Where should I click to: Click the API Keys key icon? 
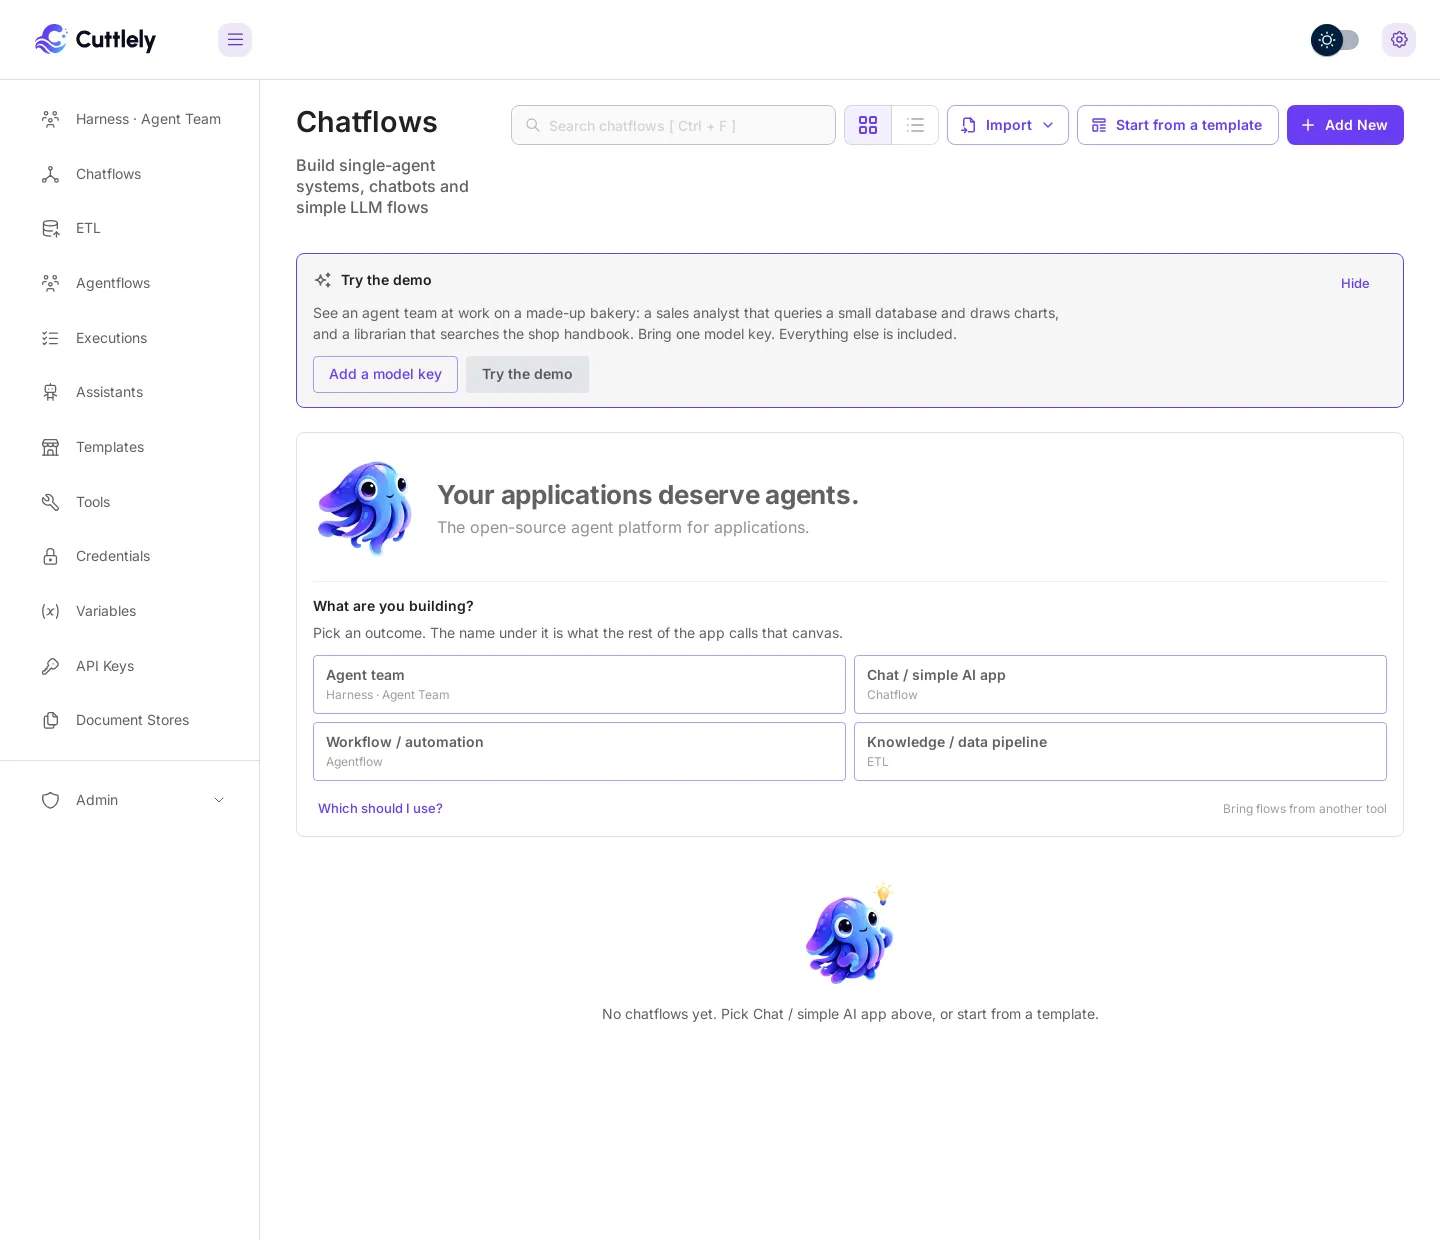click(50, 666)
